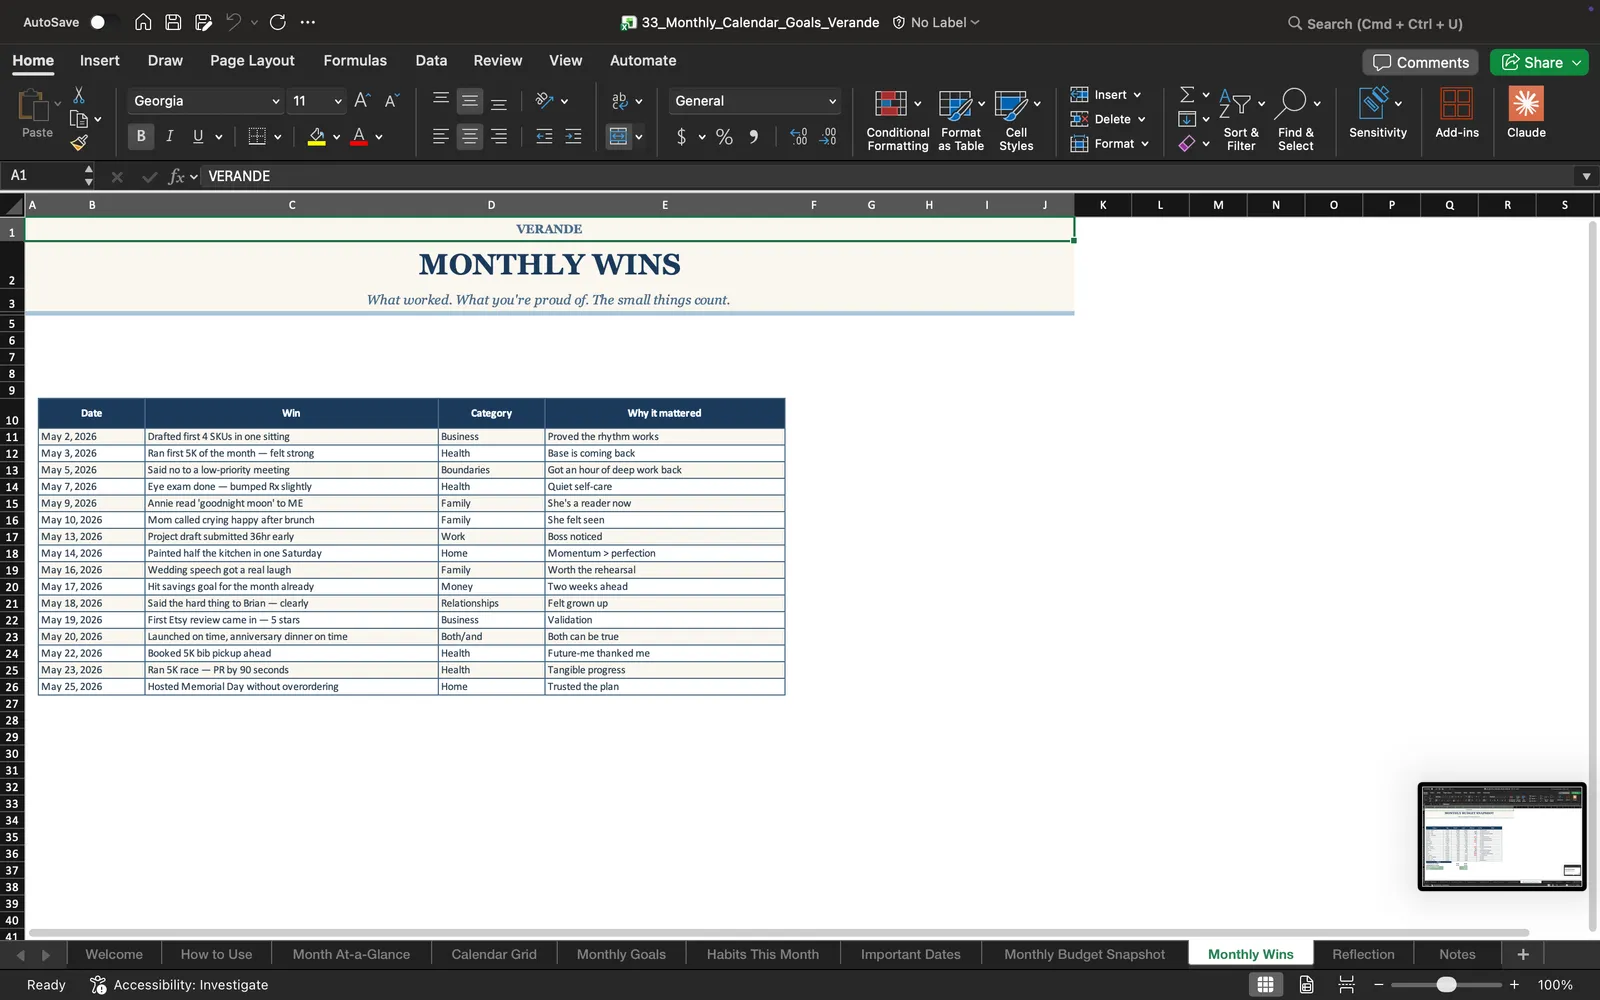Click Accessibility: Investigate in status bar
This screenshot has height=1000, width=1600.
179,984
